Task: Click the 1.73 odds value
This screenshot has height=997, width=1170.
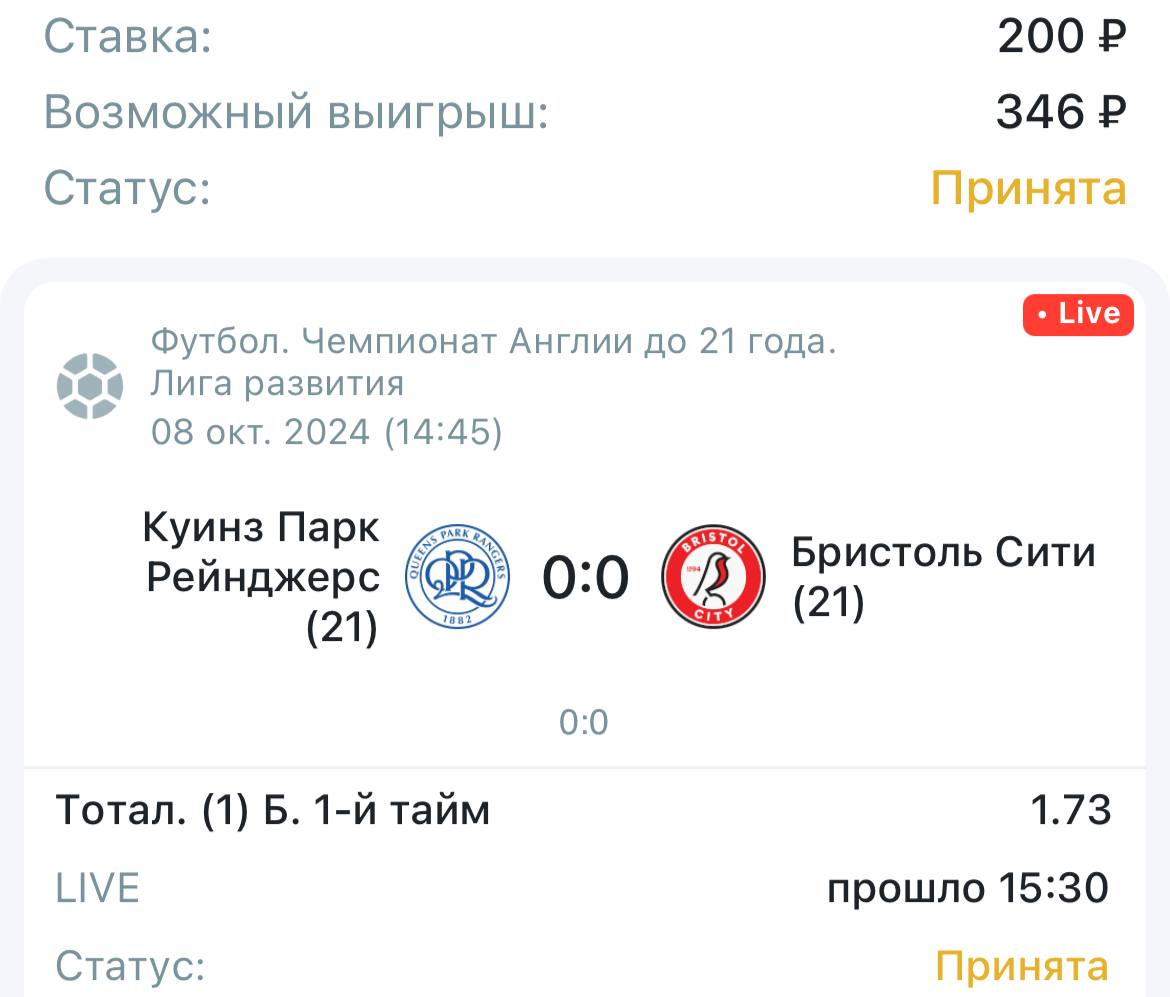Action: [x=1071, y=810]
